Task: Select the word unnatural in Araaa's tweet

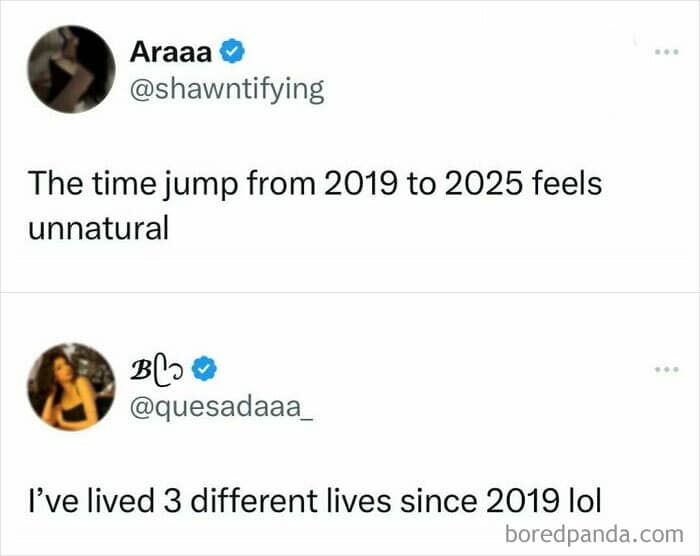Action: 99,228
